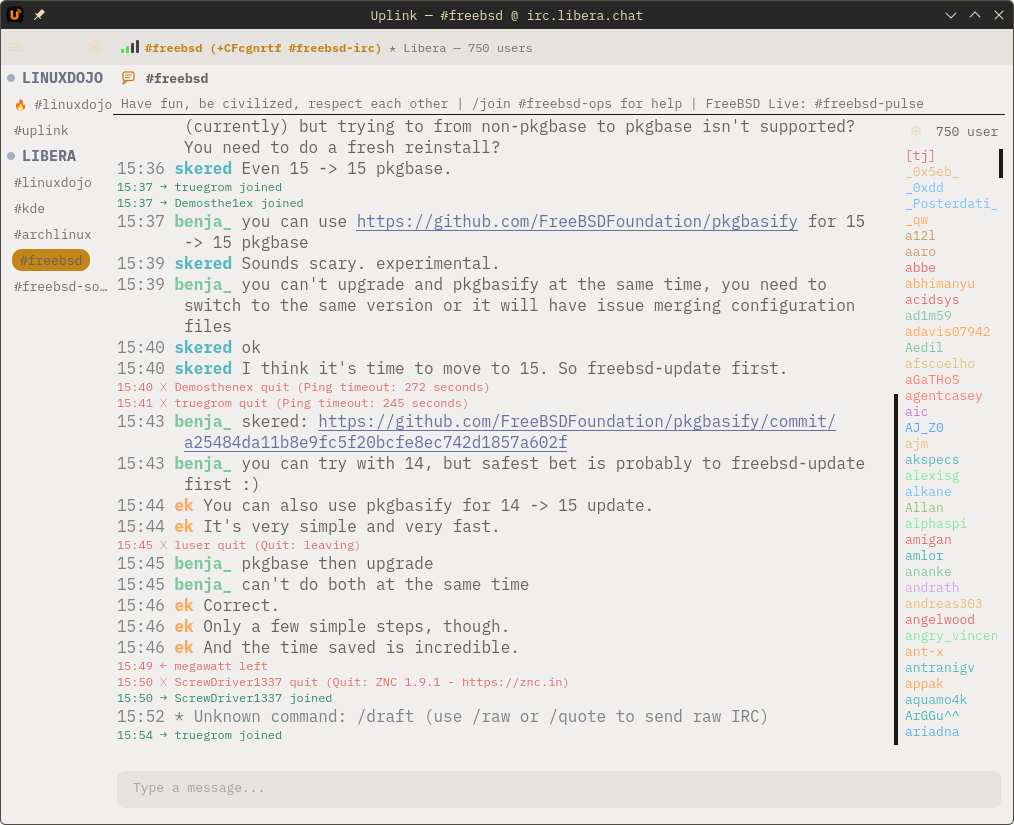The width and height of the screenshot is (1014, 825).
Task: Select user [tj] in the user list
Action: [920, 156]
